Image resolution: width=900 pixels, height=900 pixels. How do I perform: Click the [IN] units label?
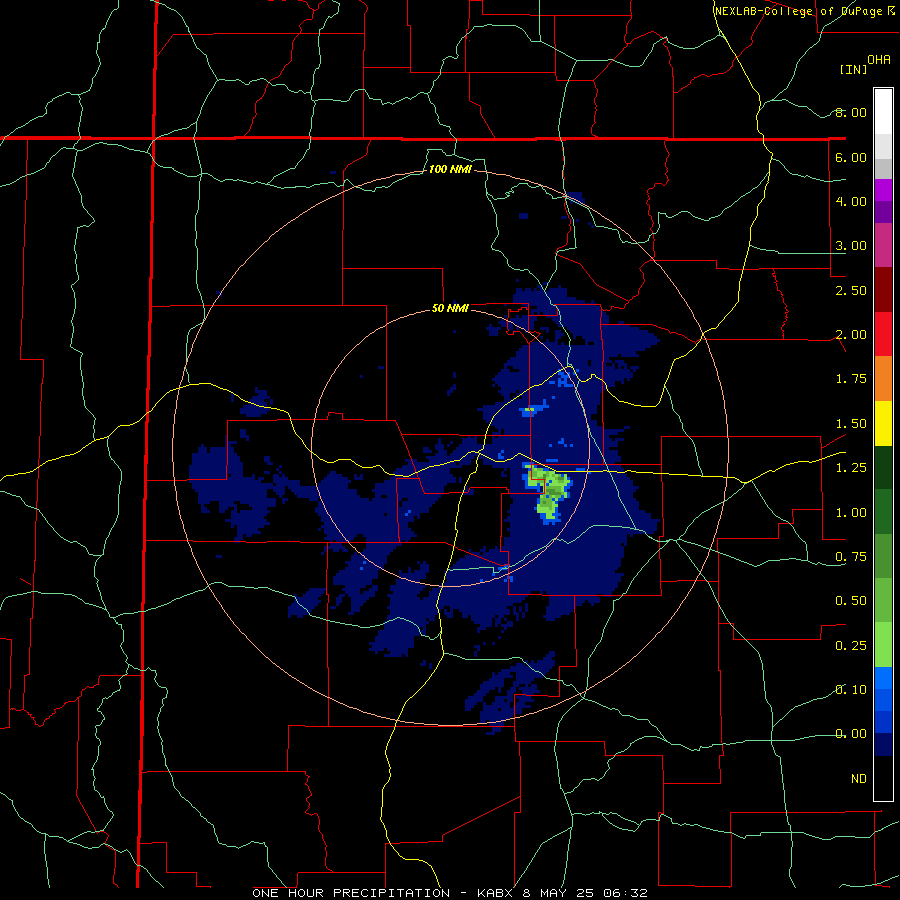(x=853, y=69)
